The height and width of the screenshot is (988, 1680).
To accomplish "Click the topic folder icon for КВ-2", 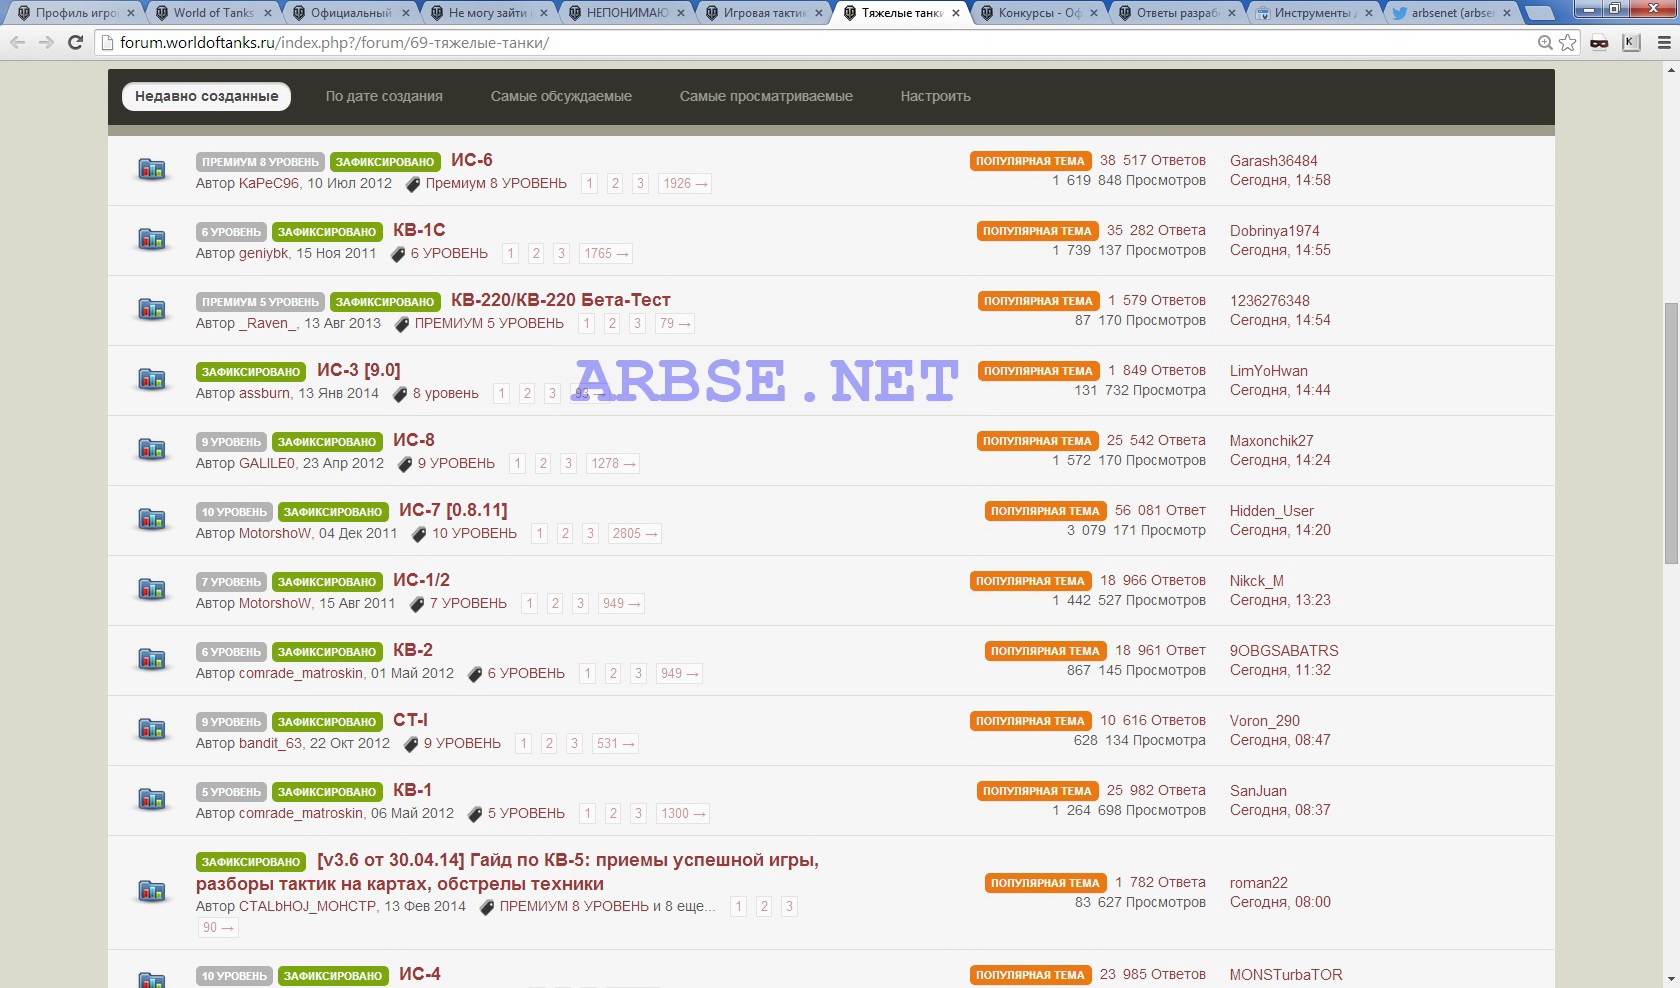I will coord(152,659).
